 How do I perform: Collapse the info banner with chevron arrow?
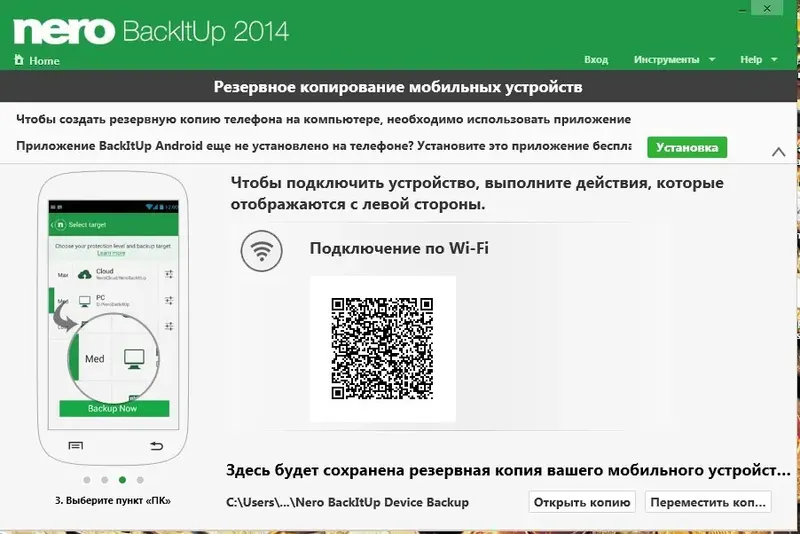point(778,152)
